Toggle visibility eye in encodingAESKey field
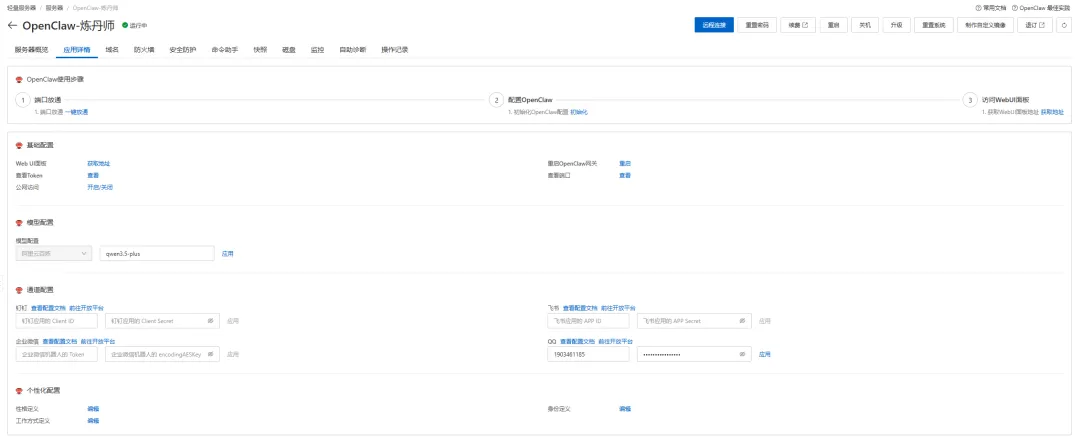Screen dimensions: 1080x440 [210, 354]
